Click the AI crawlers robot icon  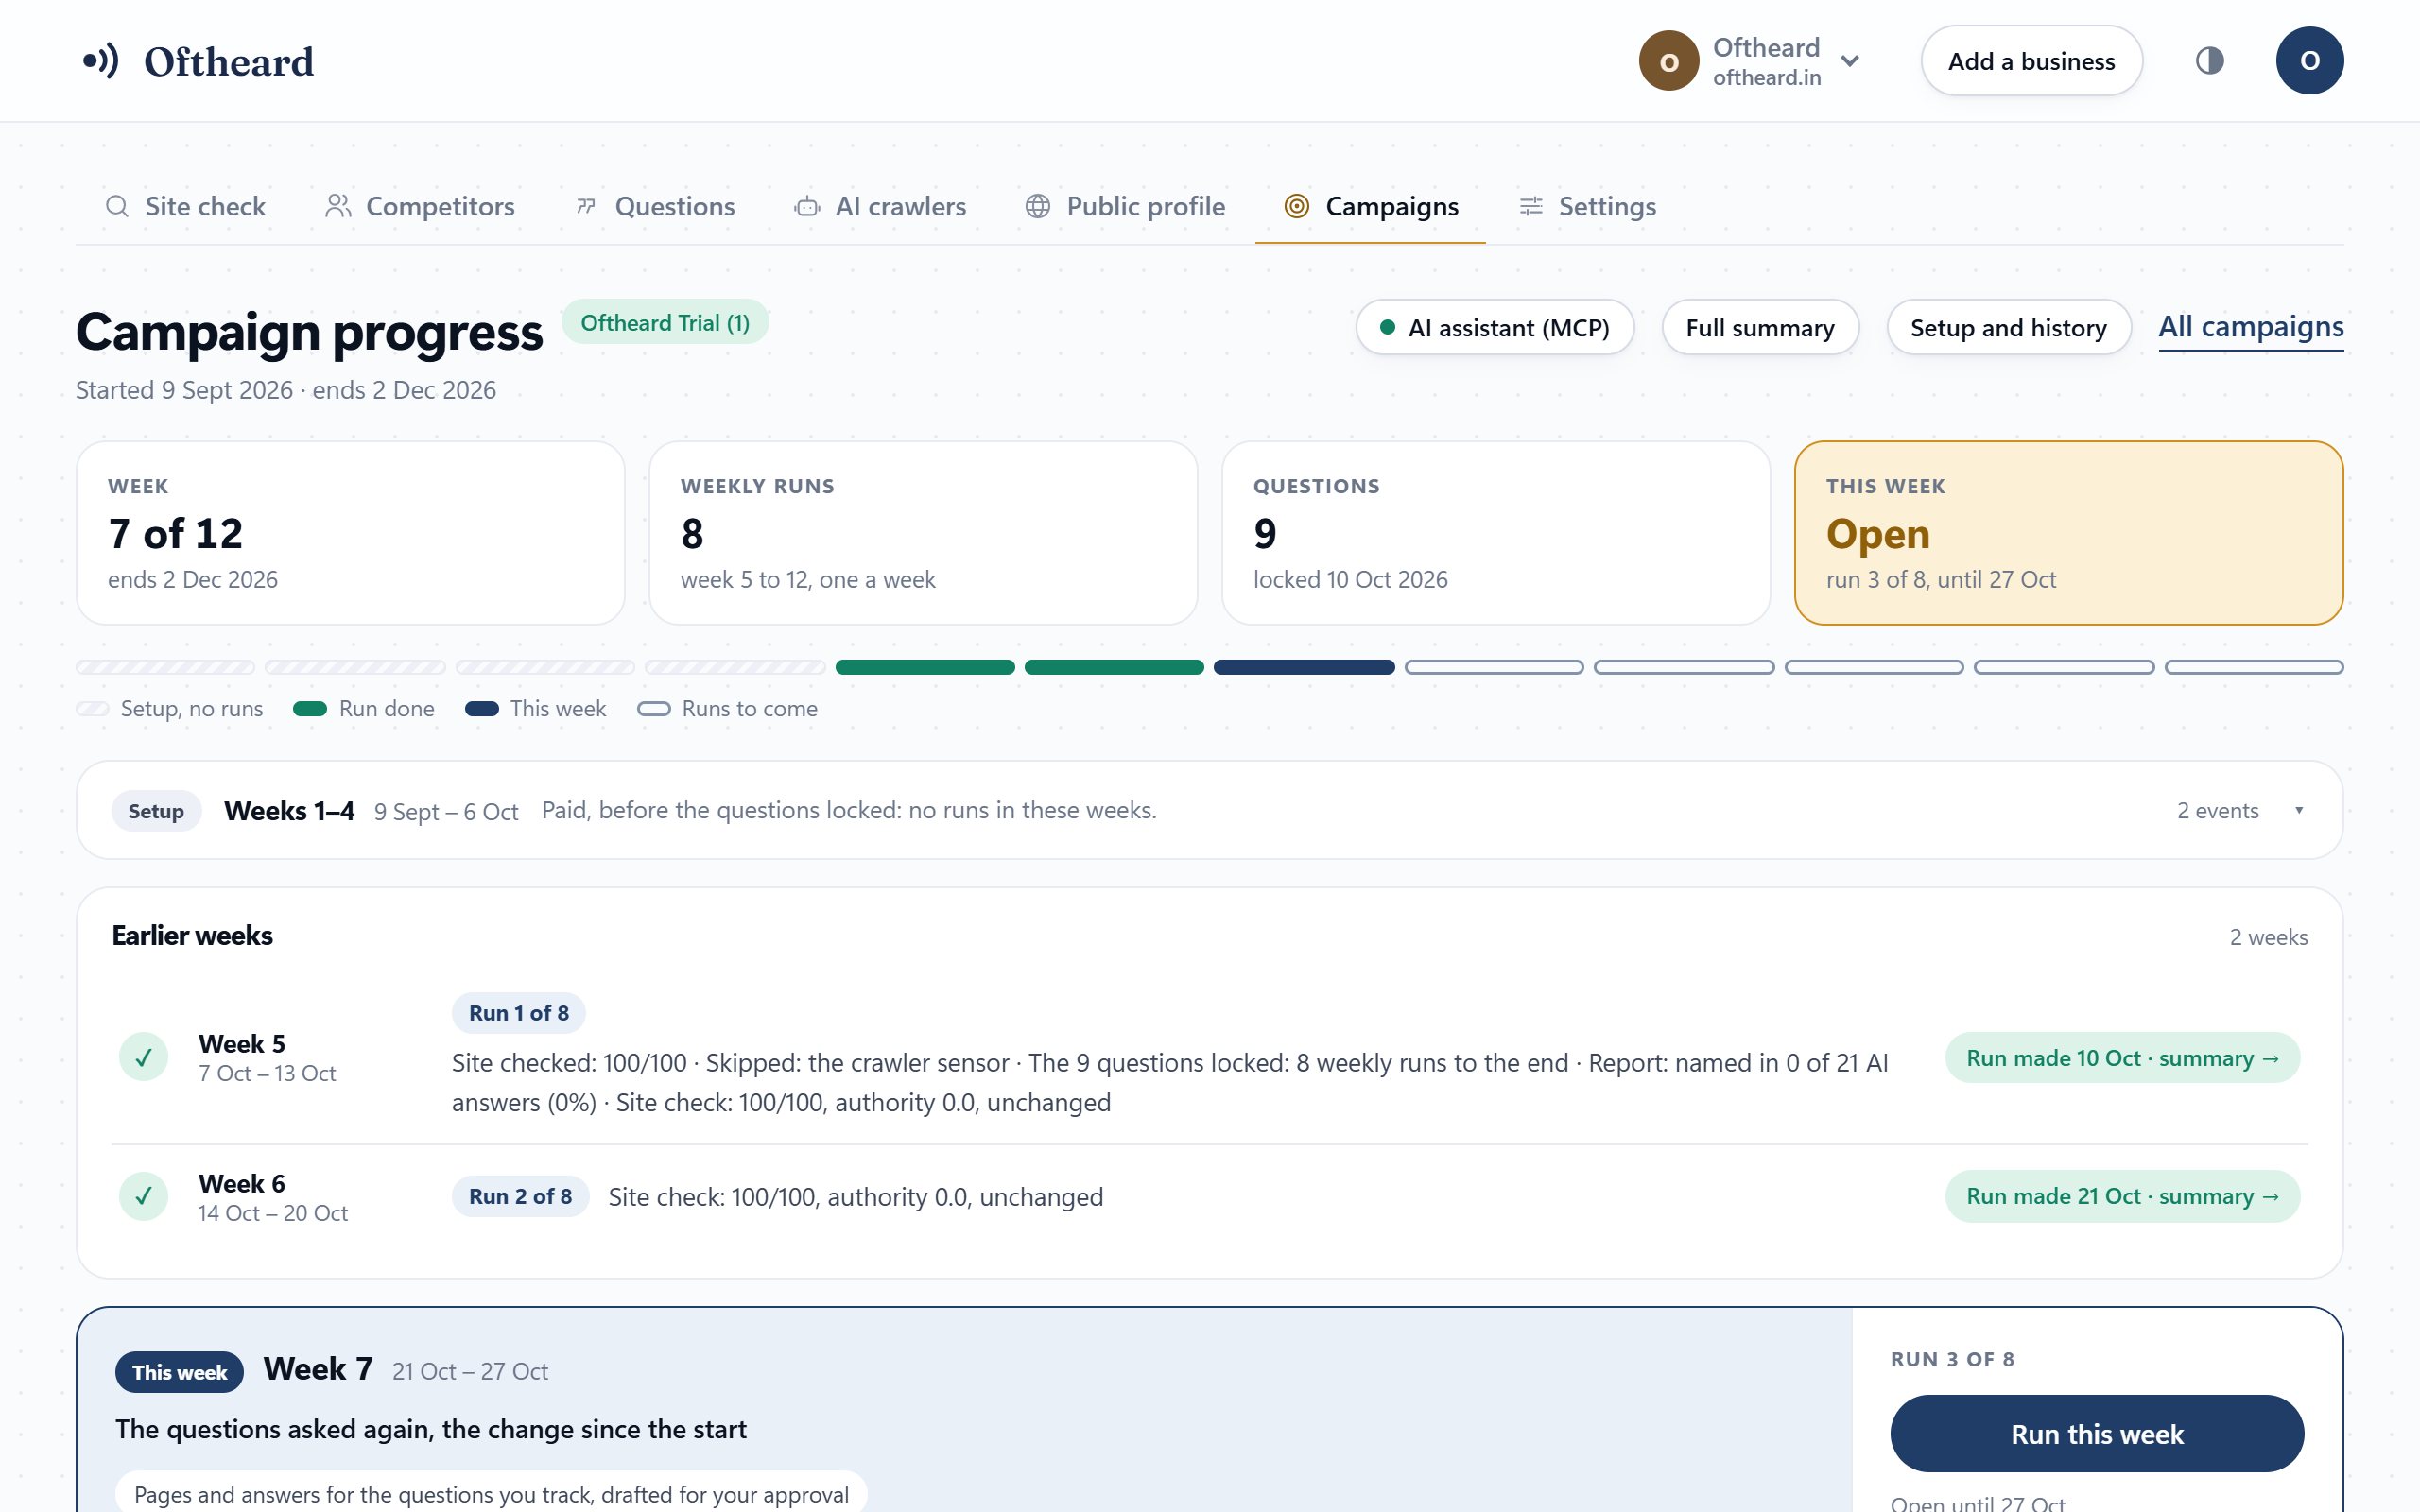pyautogui.click(x=807, y=206)
